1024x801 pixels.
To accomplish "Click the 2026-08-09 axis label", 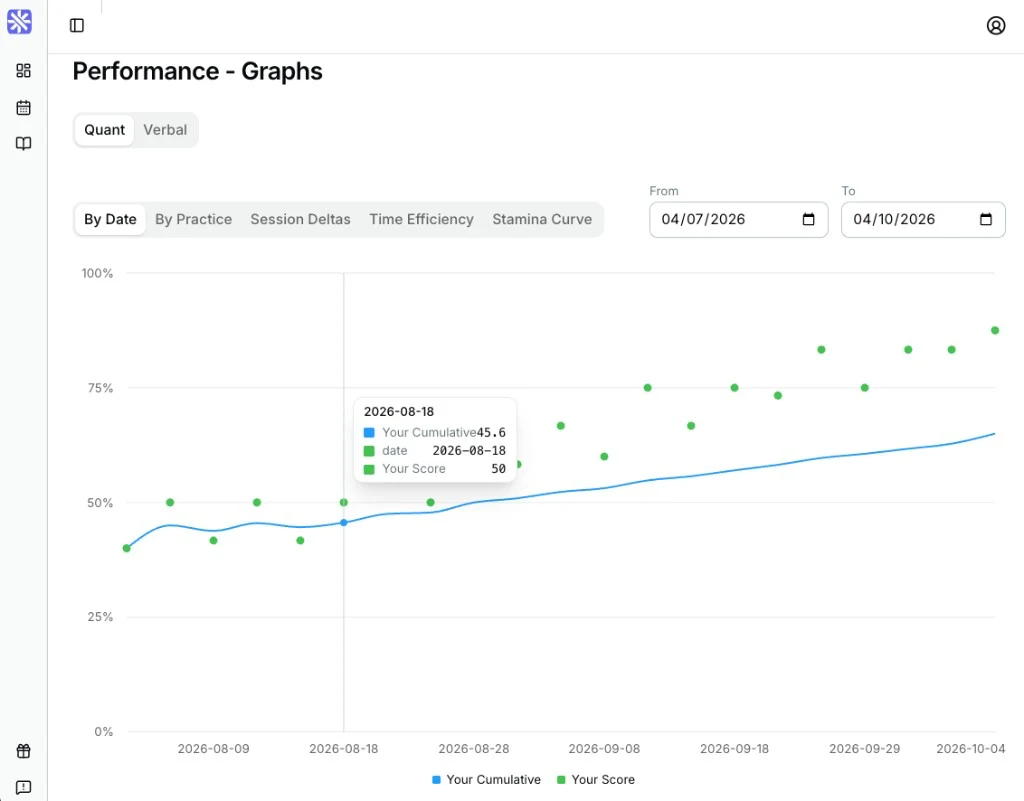I will coord(214,749).
